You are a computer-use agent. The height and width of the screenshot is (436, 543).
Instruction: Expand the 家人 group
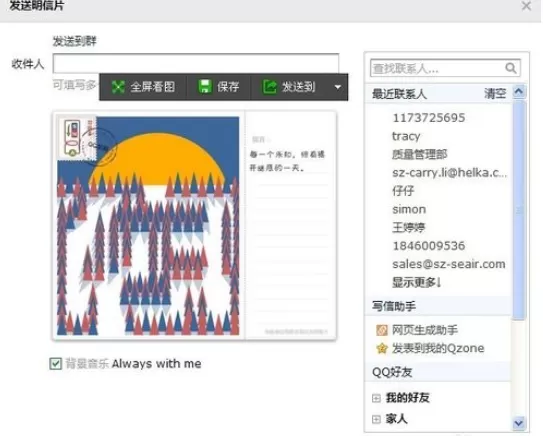(376, 419)
